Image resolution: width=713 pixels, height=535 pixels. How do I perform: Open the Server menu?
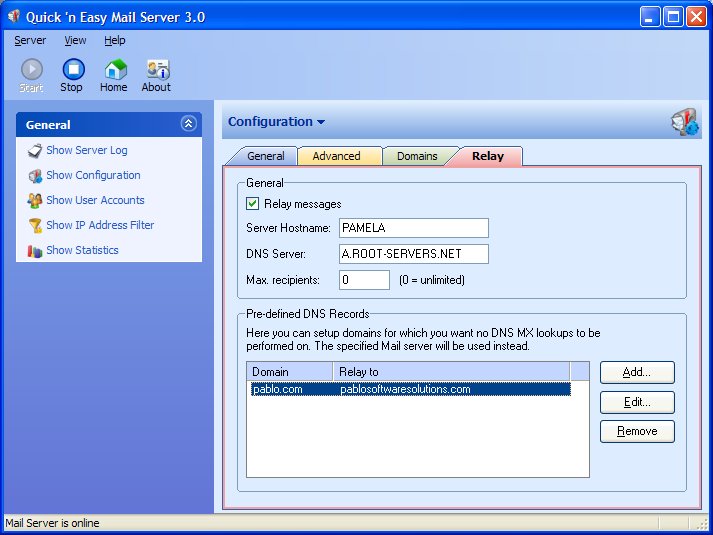point(30,40)
